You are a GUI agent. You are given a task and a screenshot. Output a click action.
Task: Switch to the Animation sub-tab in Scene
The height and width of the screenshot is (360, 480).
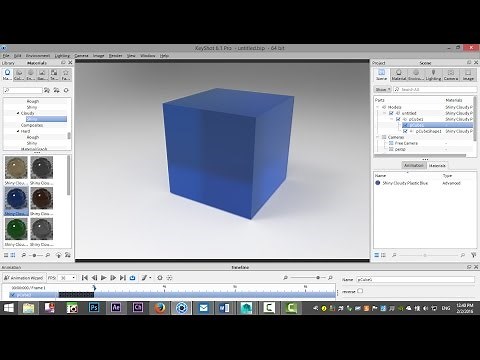pyautogui.click(x=414, y=165)
